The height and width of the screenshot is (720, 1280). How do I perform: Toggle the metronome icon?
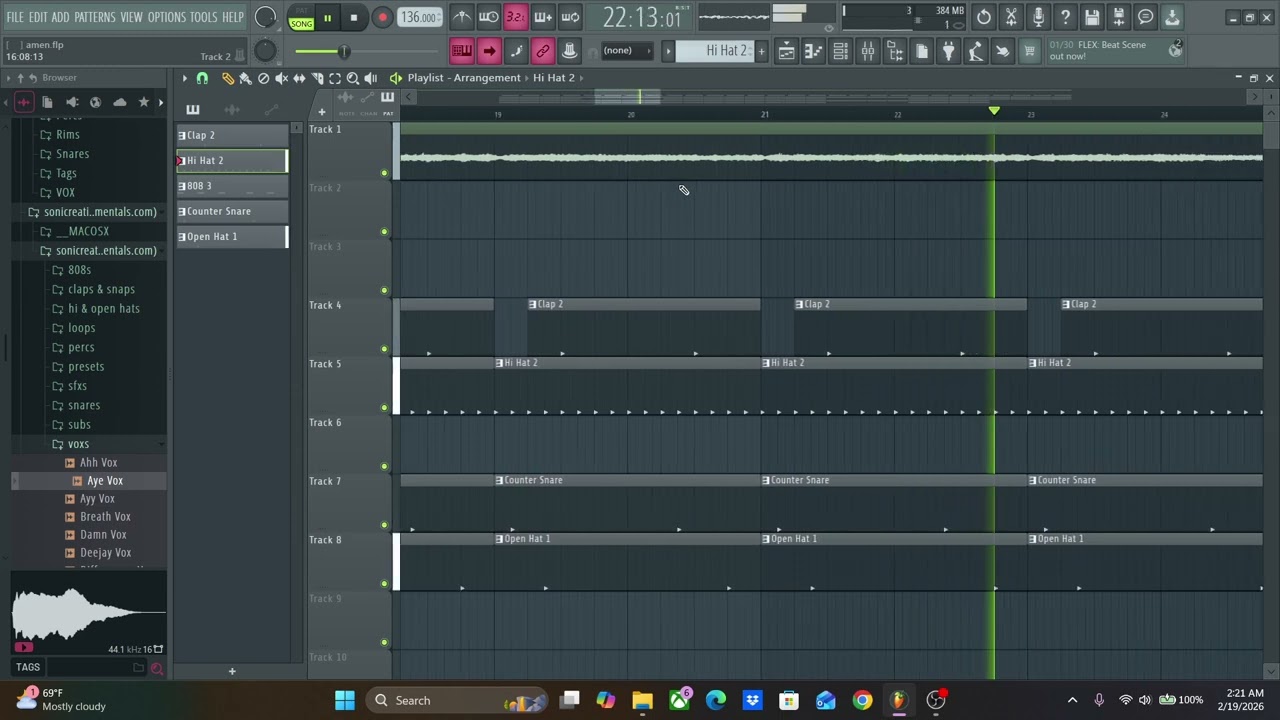tap(461, 16)
